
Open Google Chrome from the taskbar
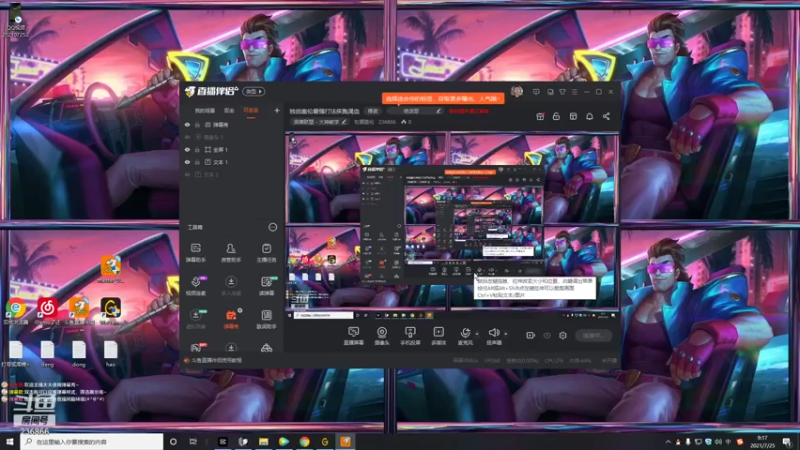click(x=304, y=441)
